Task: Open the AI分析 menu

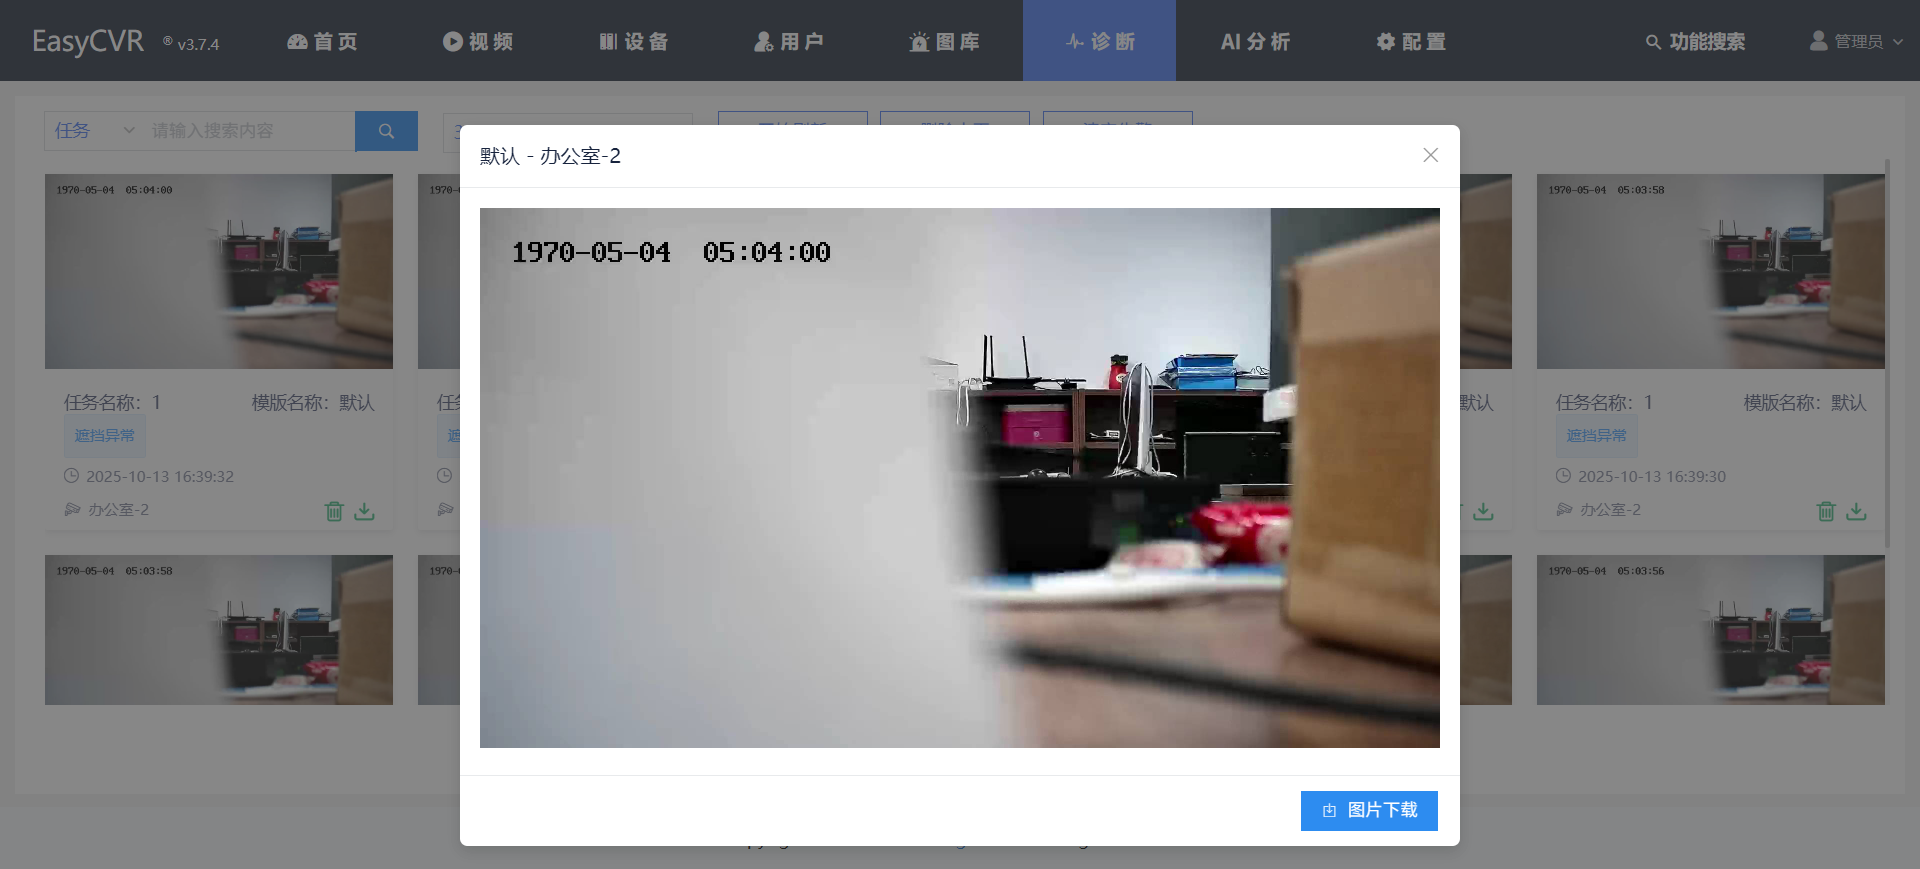Action: click(1255, 42)
